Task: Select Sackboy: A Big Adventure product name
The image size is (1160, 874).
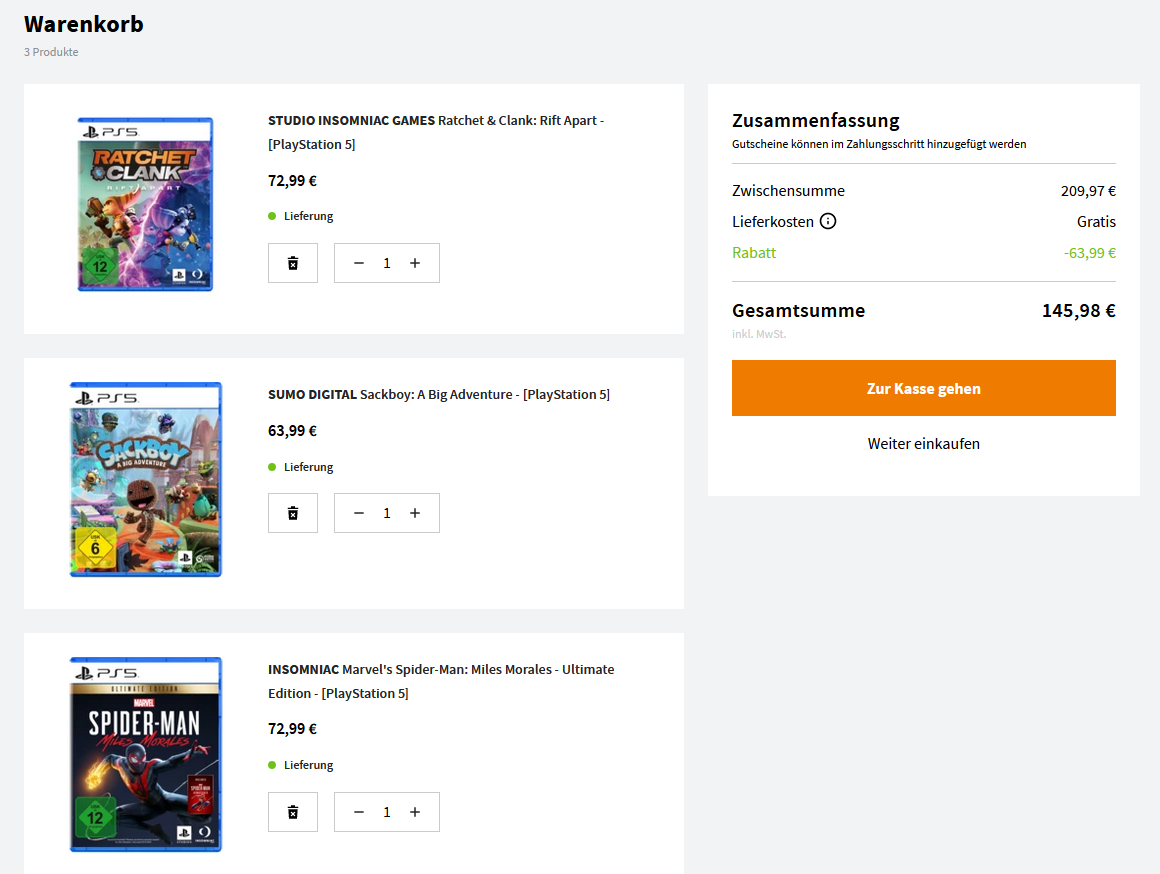Action: (x=438, y=394)
